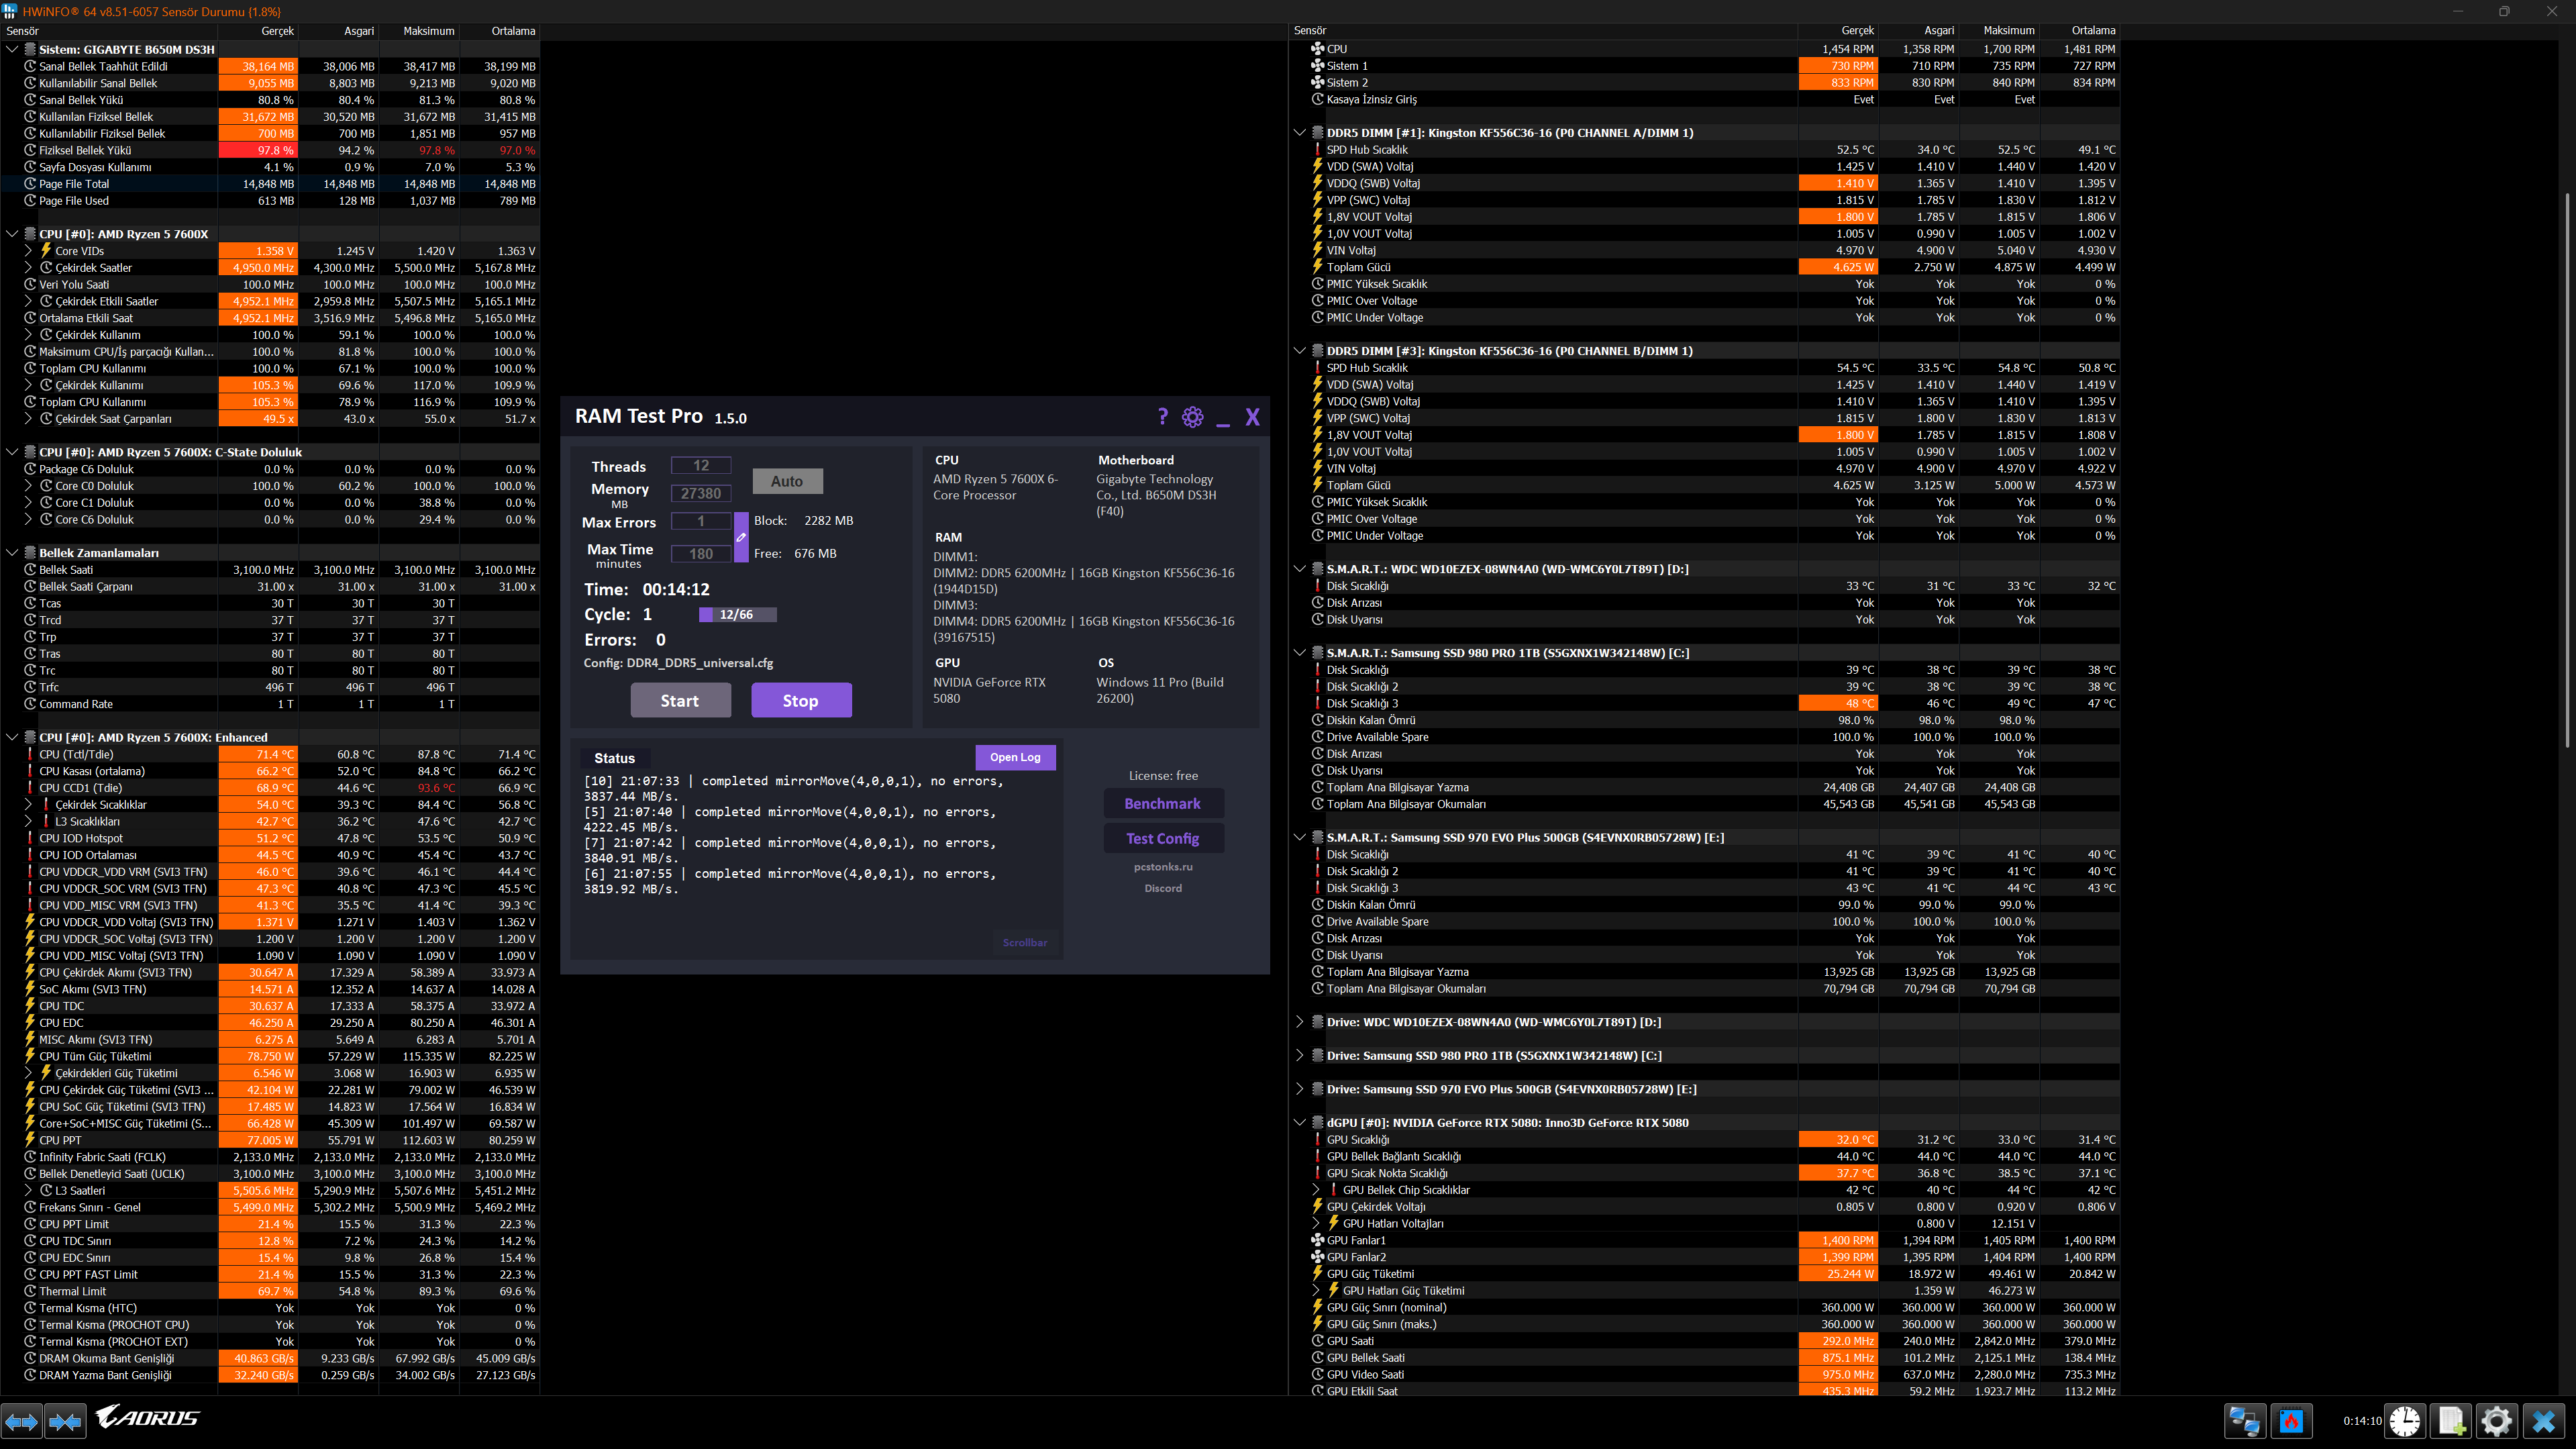Viewport: 2576px width, 1449px height.
Task: Click the flame chip icon in HWiNFO
Action: click(x=2291, y=1421)
